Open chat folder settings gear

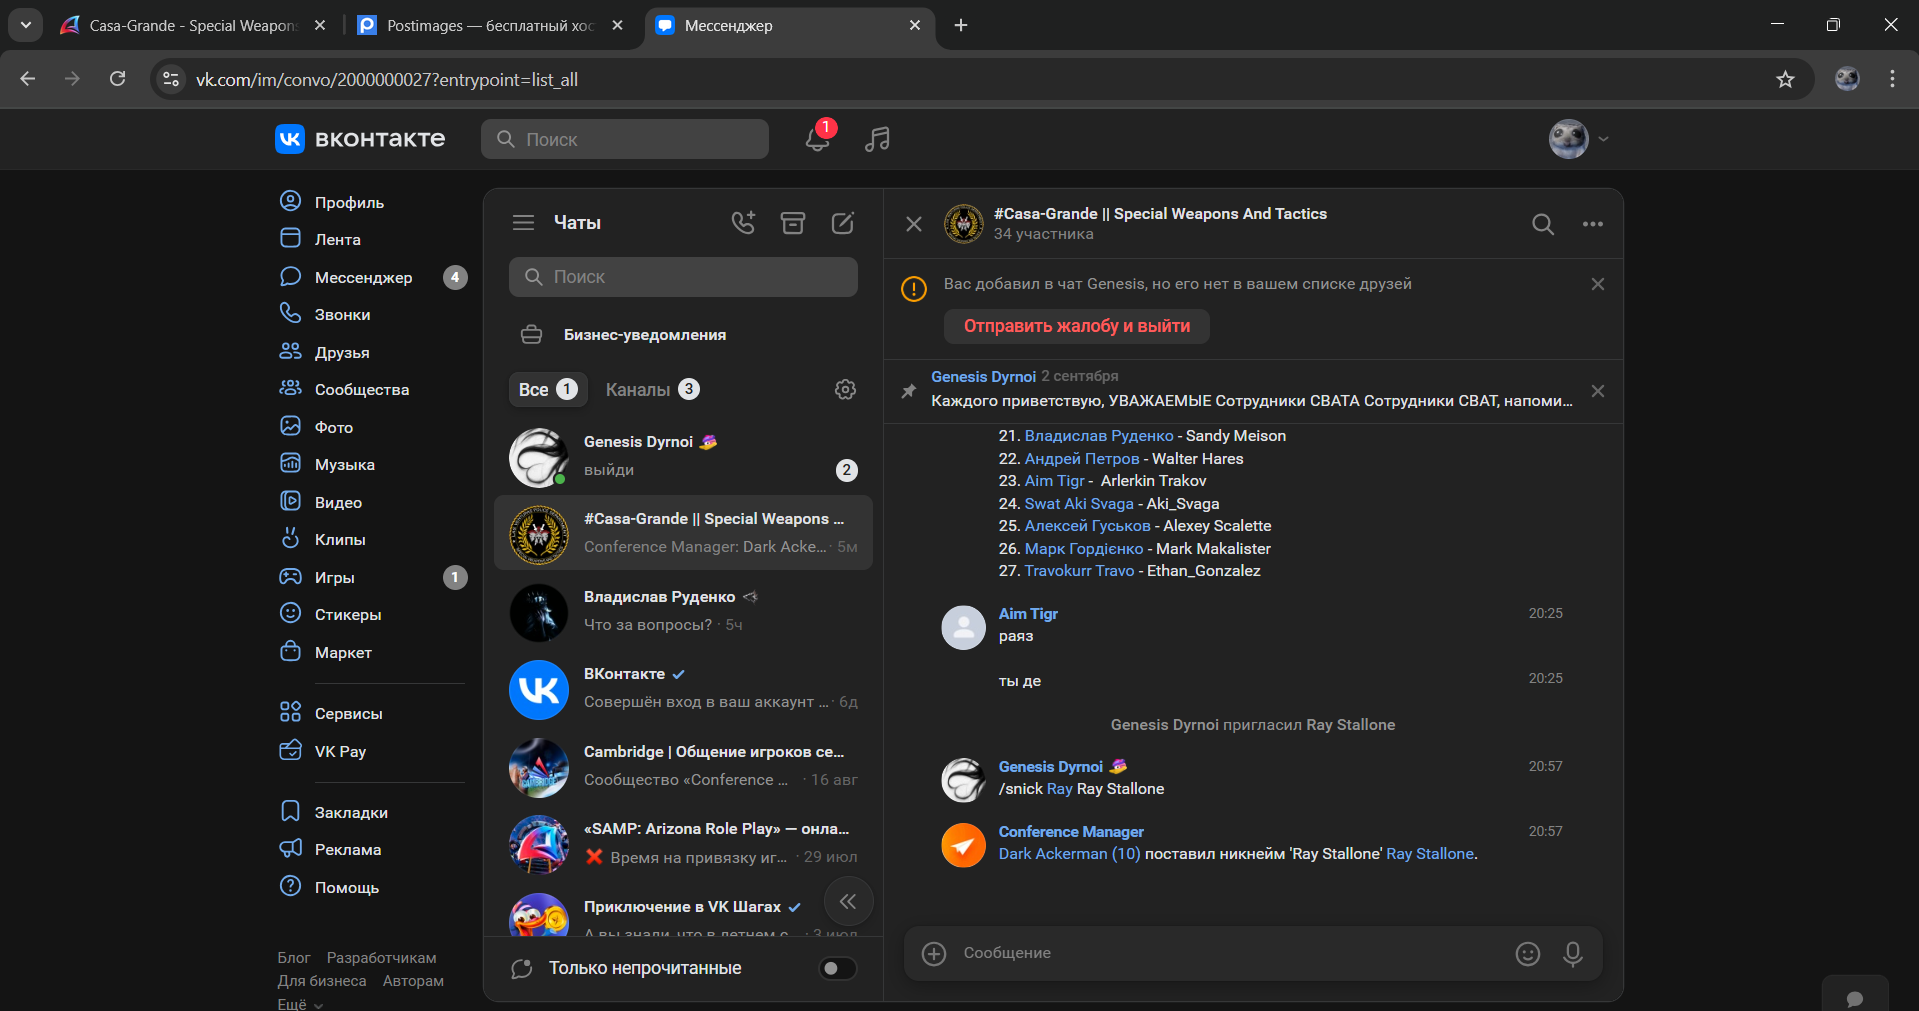click(x=845, y=390)
